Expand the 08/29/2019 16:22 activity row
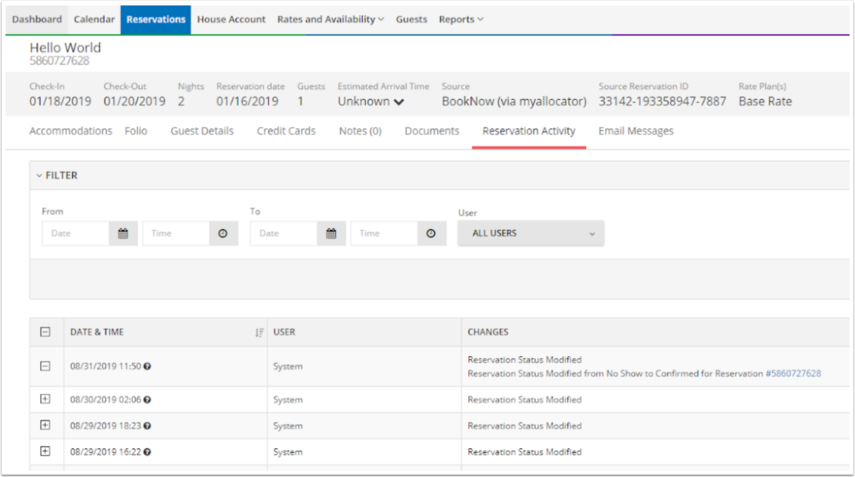 tap(45, 451)
